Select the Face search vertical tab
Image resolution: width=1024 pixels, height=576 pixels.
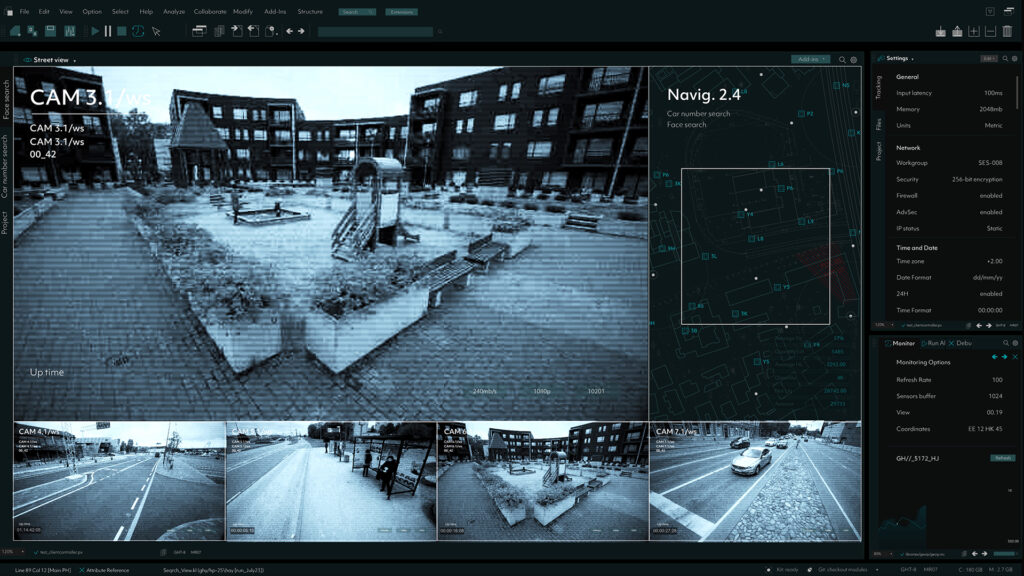pos(6,99)
